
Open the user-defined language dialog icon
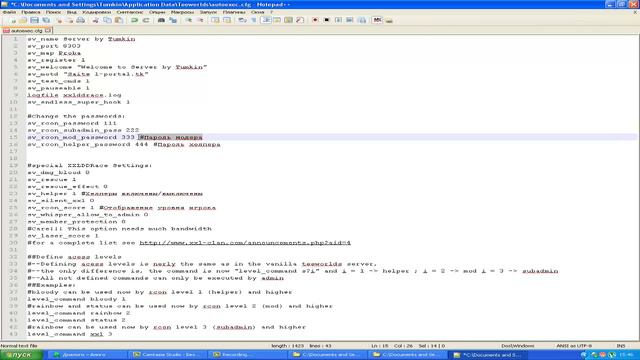pyautogui.click(x=277, y=20)
